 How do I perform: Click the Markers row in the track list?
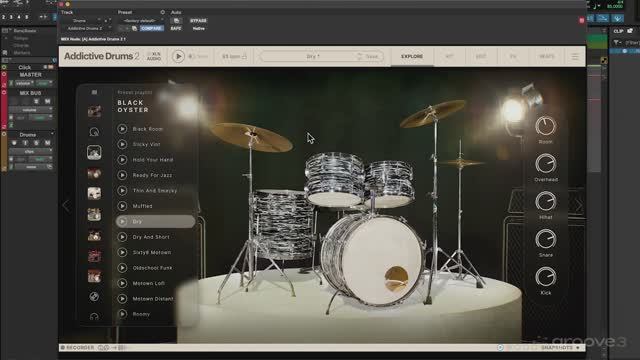22,53
